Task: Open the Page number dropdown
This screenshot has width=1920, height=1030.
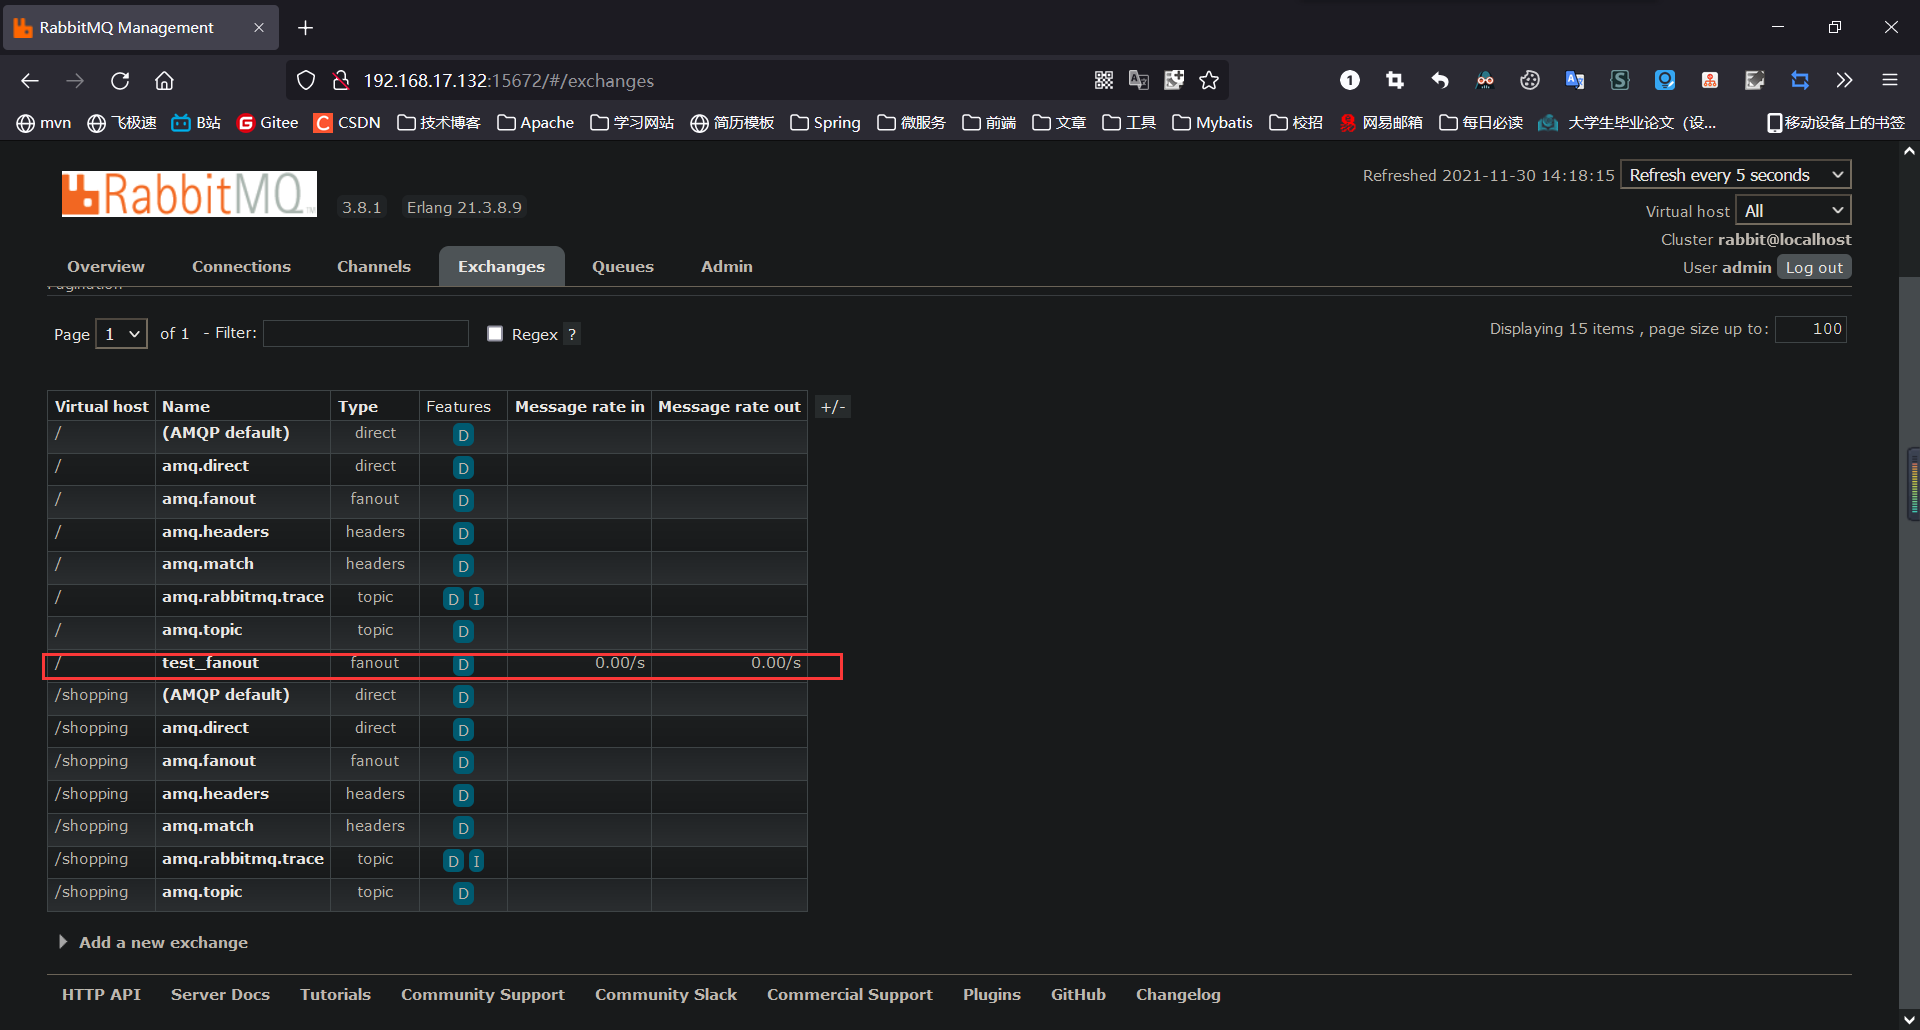Action: point(121,333)
